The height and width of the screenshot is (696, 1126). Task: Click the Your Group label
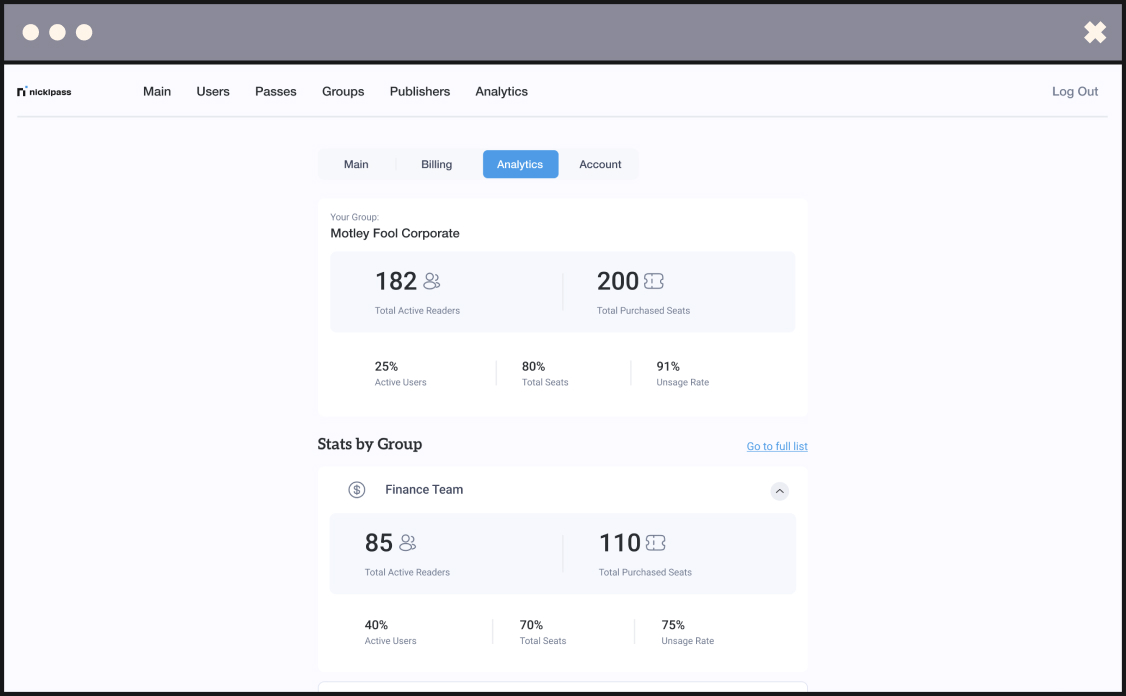coord(355,217)
